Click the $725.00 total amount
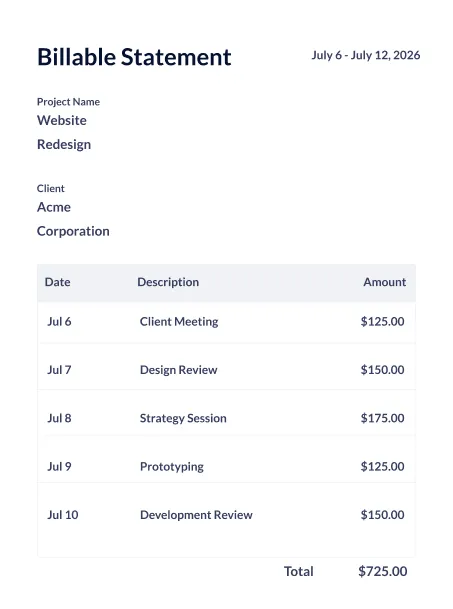 [x=383, y=571]
